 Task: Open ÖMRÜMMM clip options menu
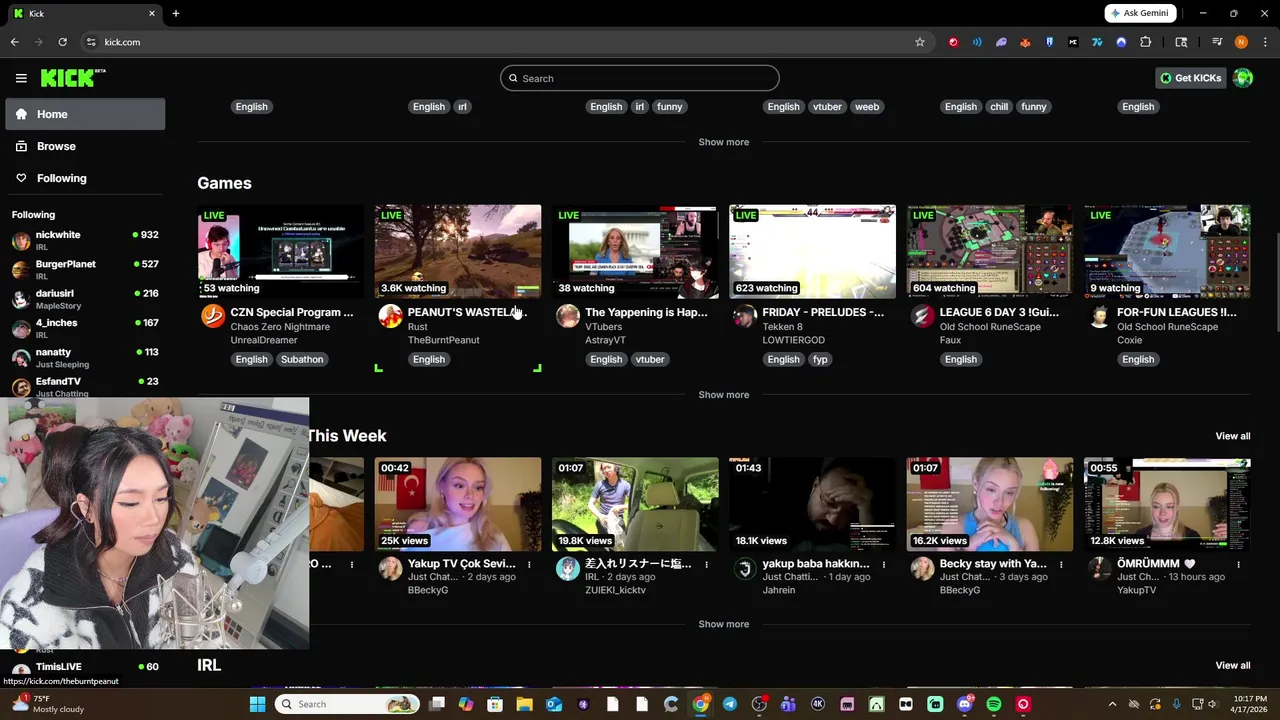[x=1238, y=564]
